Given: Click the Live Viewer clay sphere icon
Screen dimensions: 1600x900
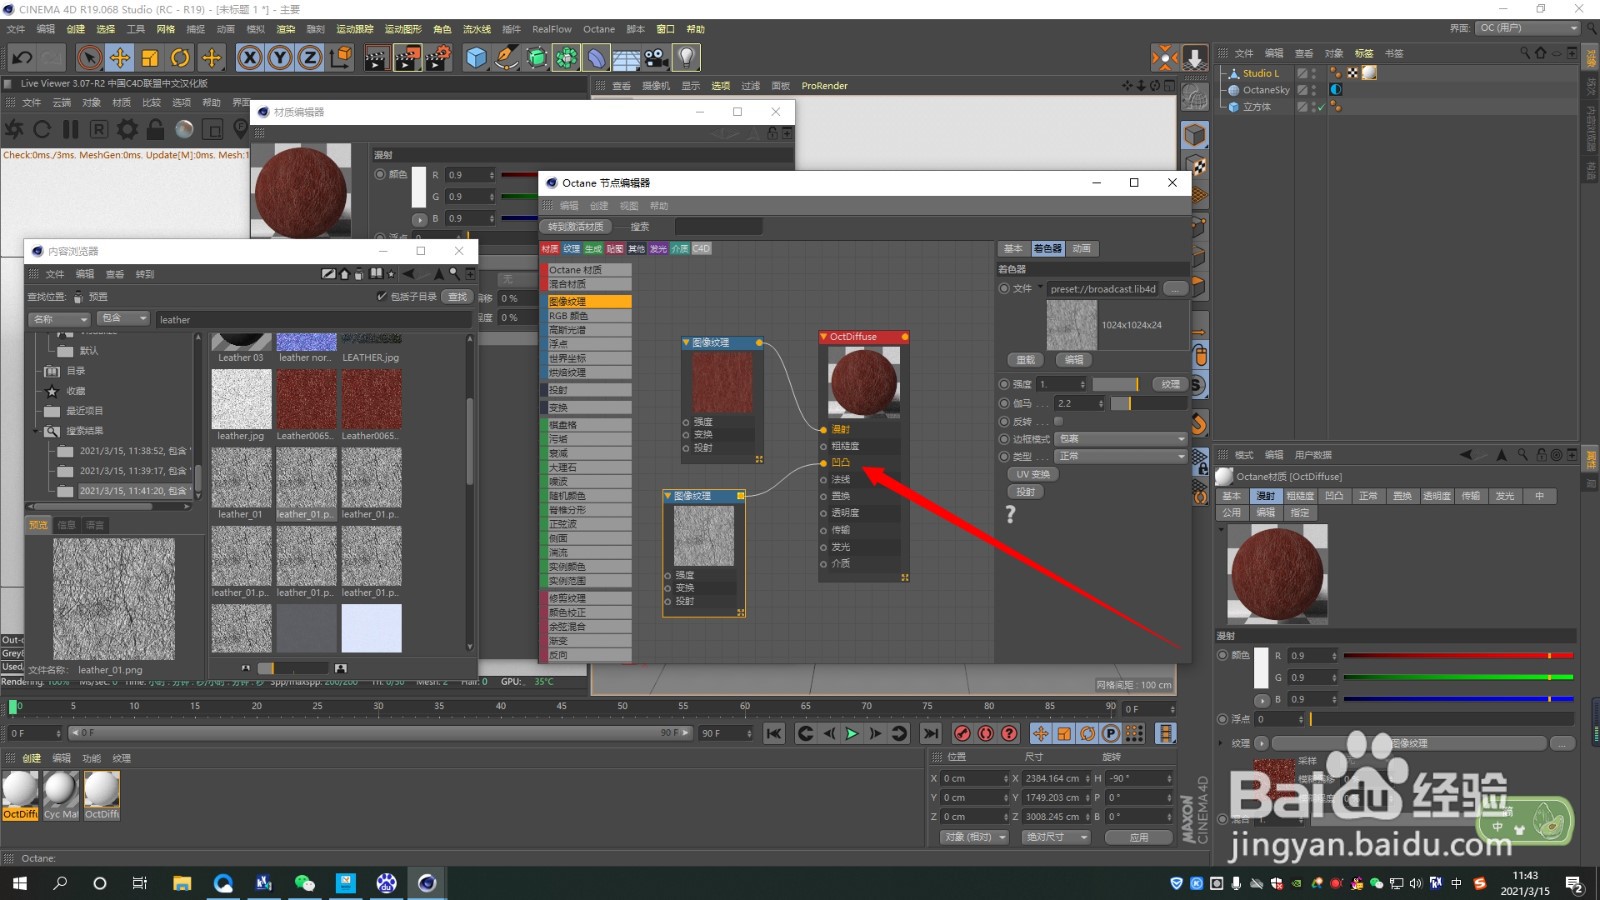Looking at the screenshot, I should click(184, 129).
